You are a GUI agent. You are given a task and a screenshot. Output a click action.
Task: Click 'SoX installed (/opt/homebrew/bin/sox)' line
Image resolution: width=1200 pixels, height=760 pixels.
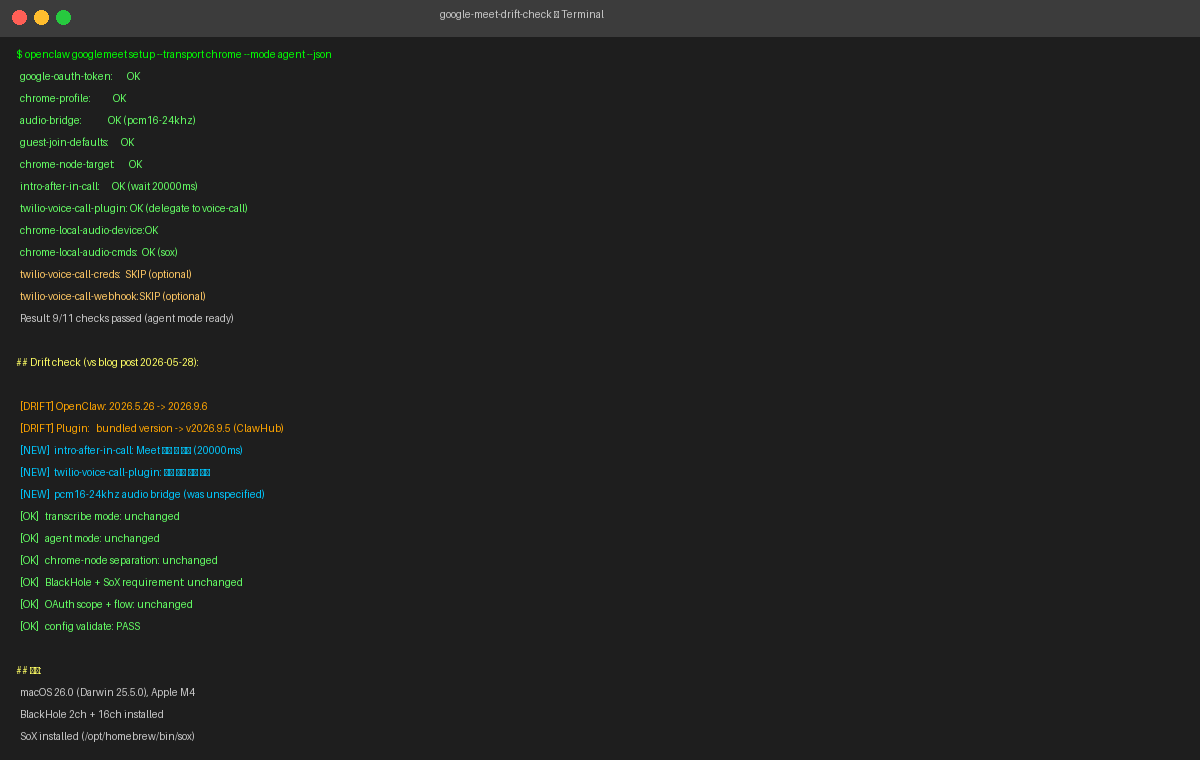click(x=107, y=736)
